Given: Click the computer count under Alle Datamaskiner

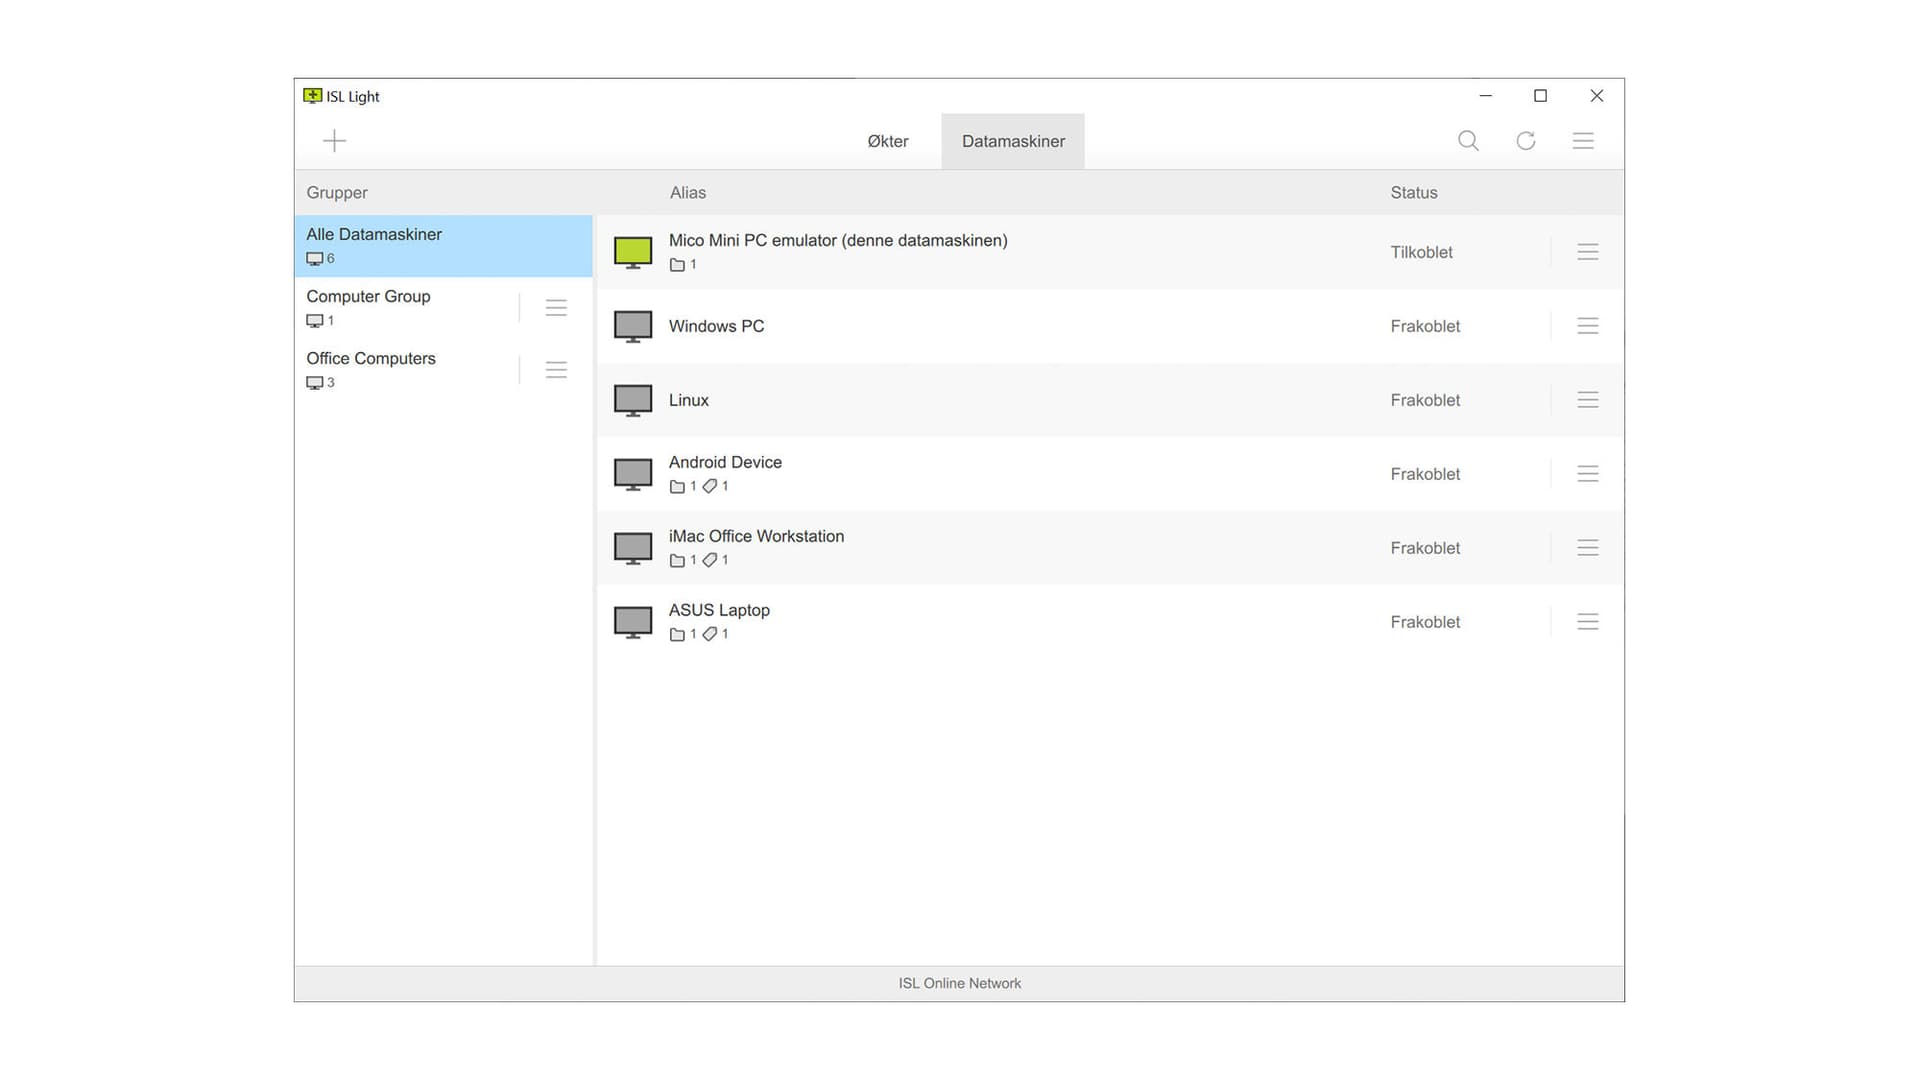Looking at the screenshot, I should click(x=320, y=259).
